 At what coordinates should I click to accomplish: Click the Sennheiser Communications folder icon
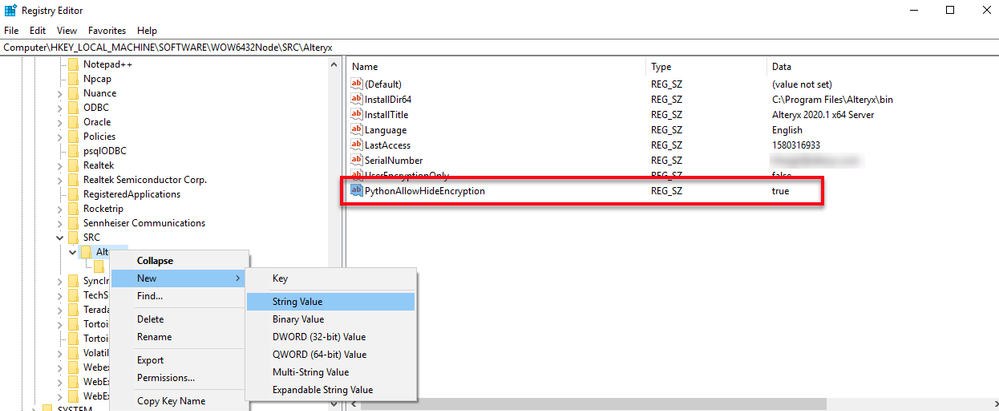[73, 223]
